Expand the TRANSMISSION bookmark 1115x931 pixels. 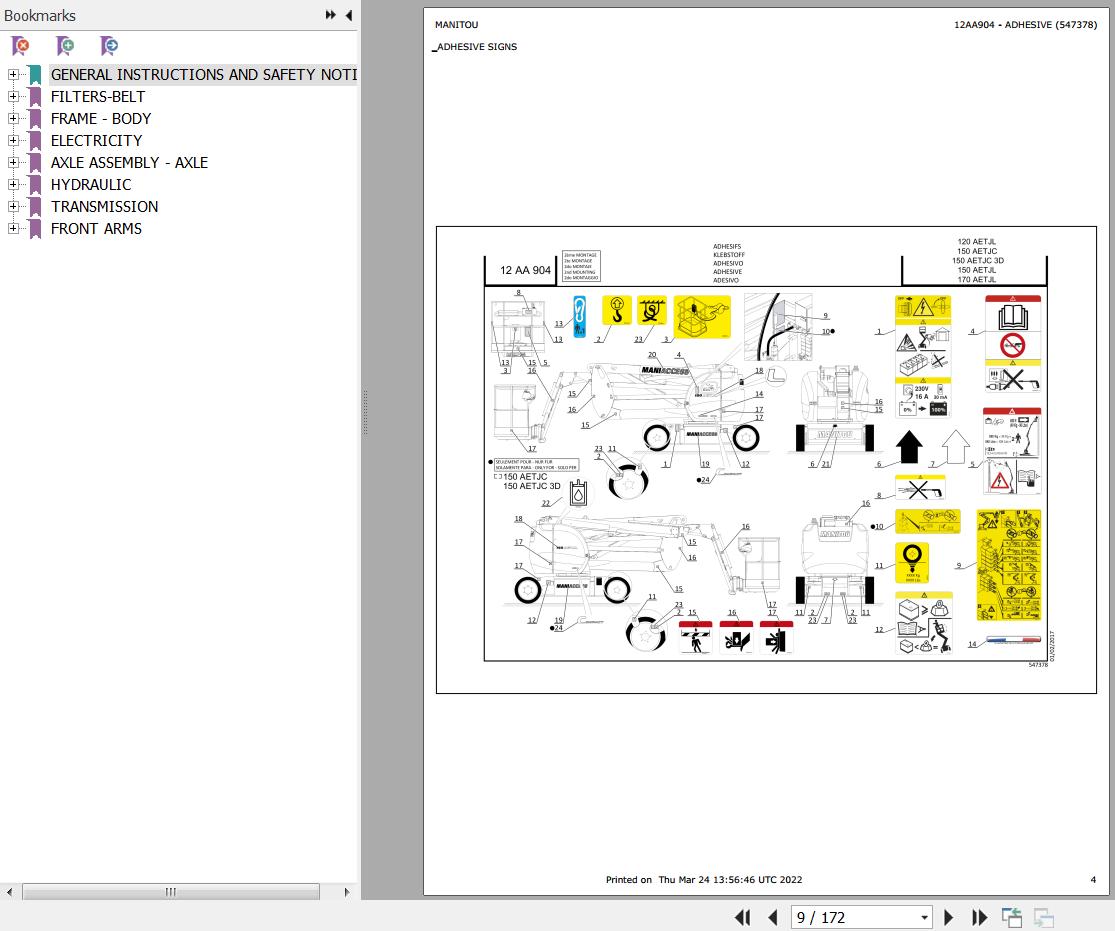(13, 206)
